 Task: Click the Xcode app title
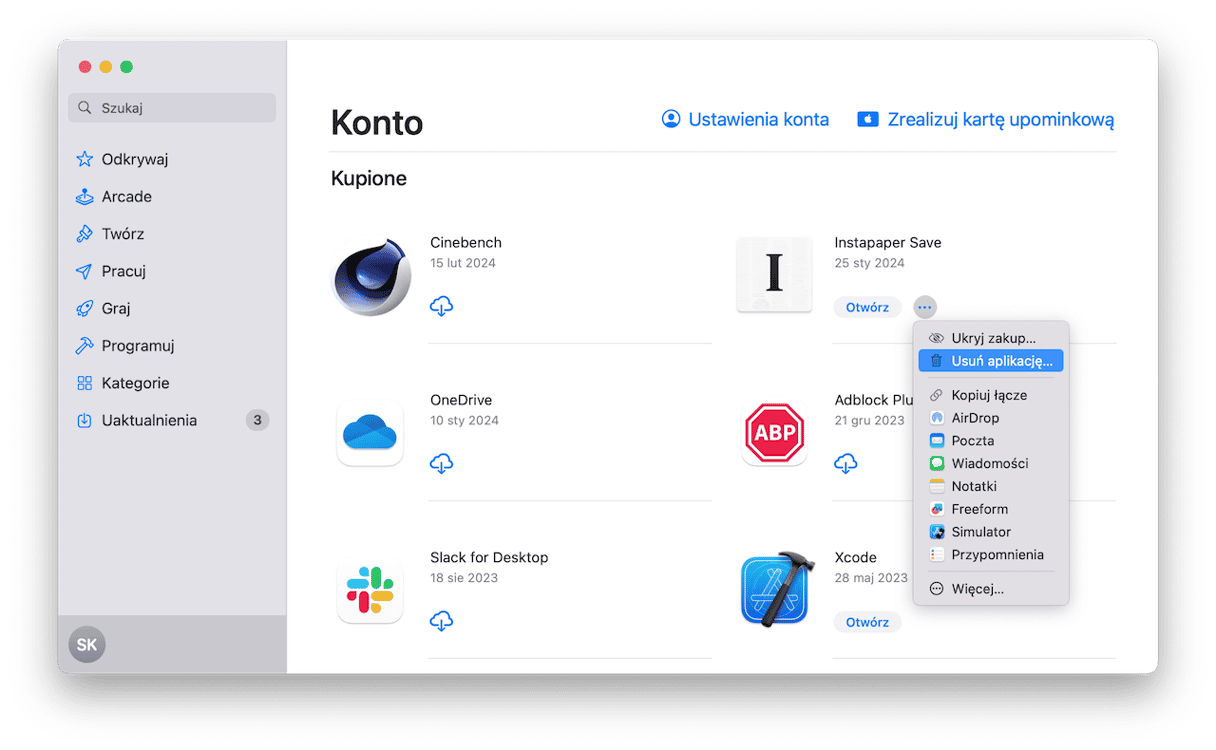pyautogui.click(x=856, y=557)
